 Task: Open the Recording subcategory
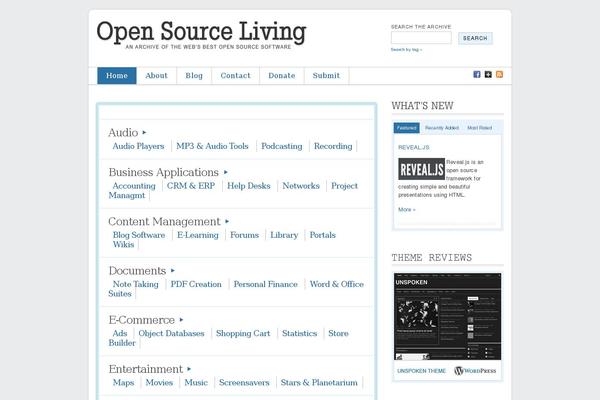333,146
